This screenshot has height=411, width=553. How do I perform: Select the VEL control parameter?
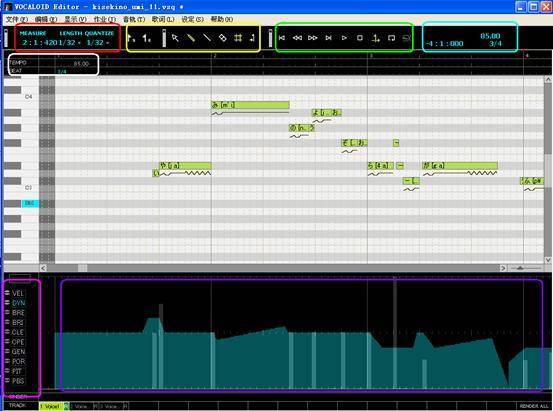click(18, 294)
